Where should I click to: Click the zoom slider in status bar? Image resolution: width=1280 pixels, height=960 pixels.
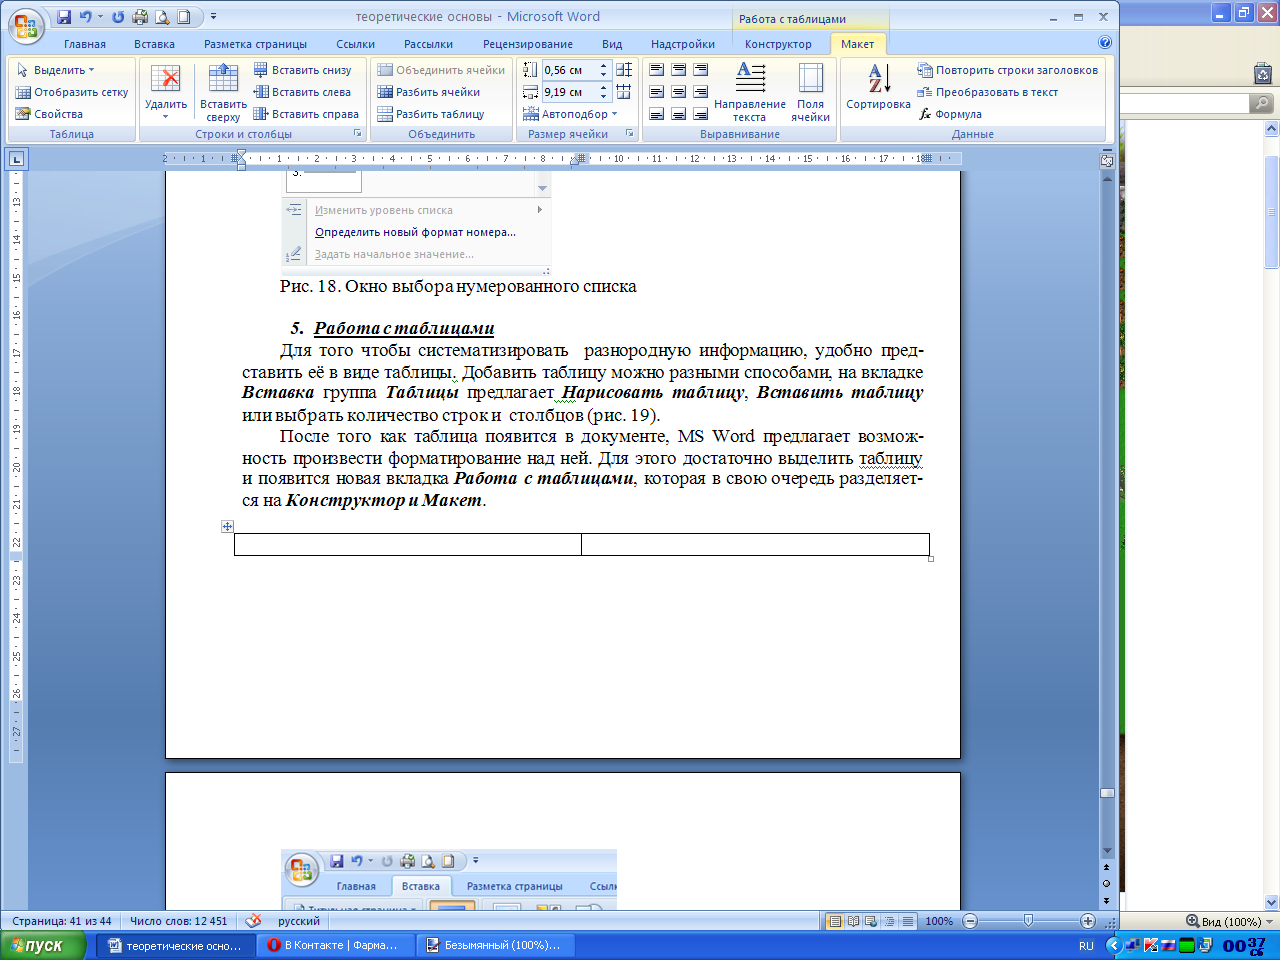click(1028, 921)
